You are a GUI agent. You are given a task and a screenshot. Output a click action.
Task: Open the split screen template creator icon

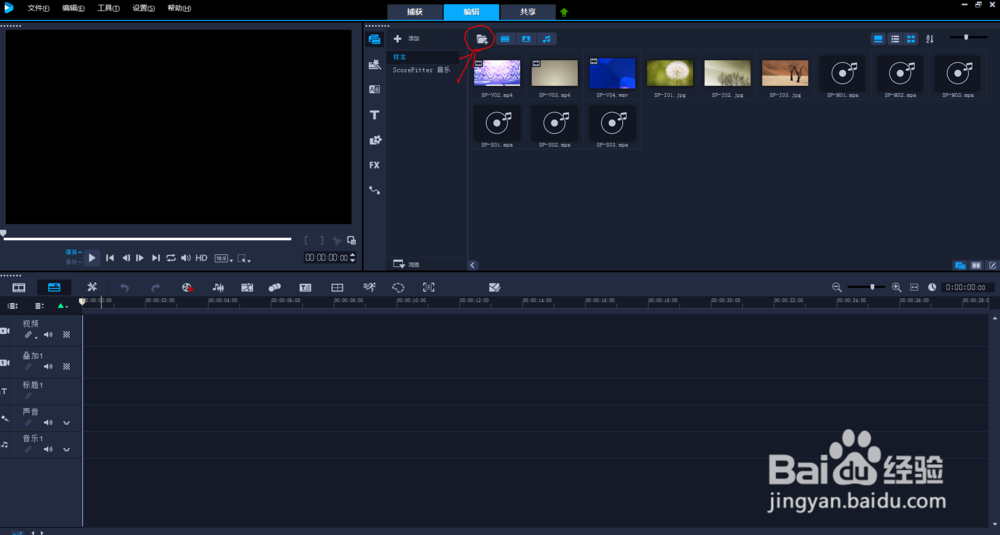(494, 288)
